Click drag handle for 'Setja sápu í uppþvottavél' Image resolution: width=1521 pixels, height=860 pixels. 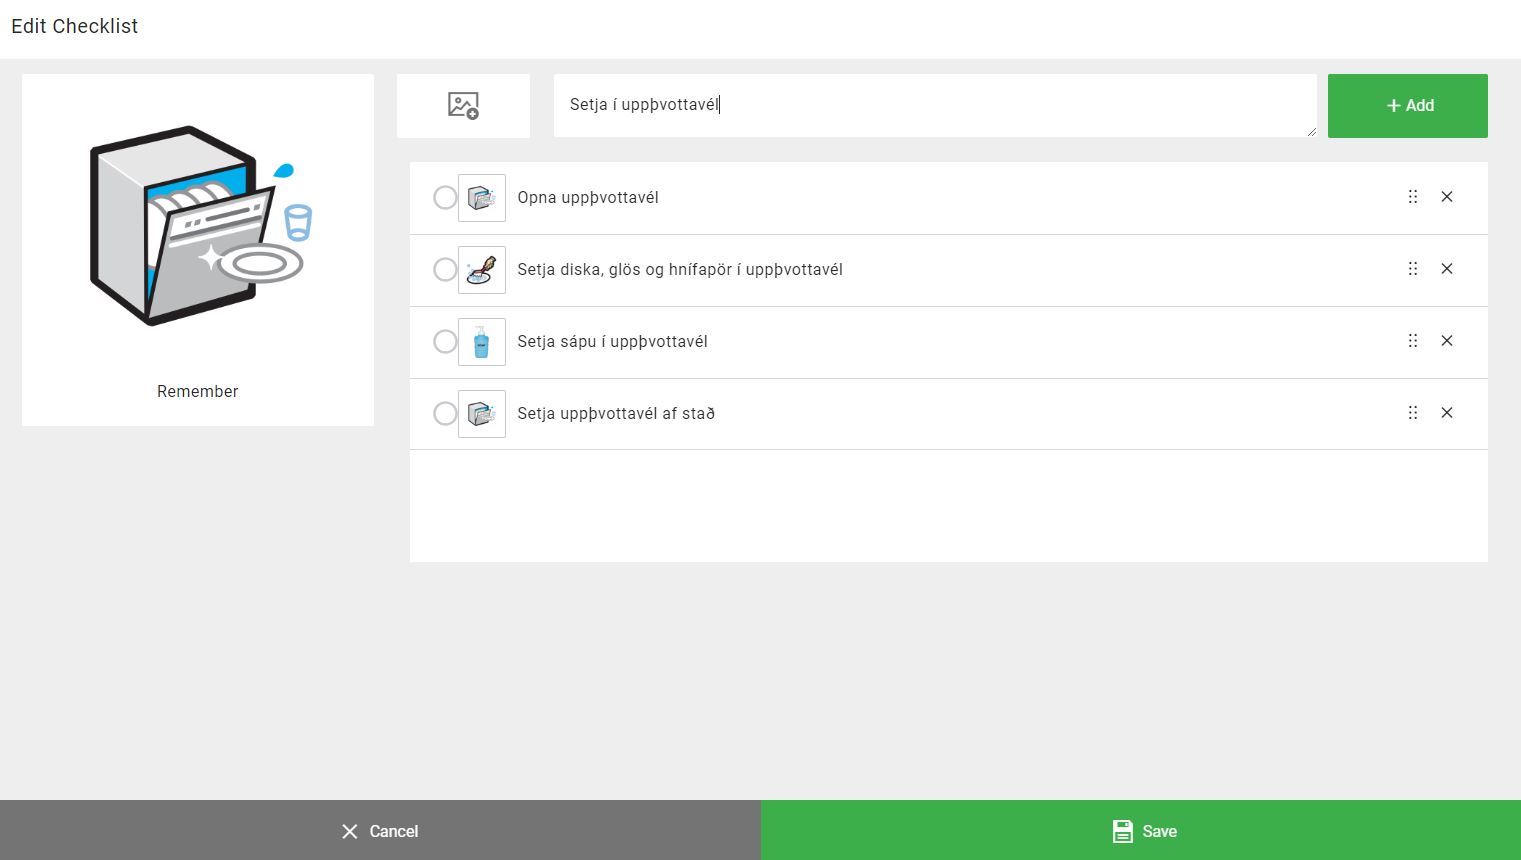pyautogui.click(x=1412, y=341)
